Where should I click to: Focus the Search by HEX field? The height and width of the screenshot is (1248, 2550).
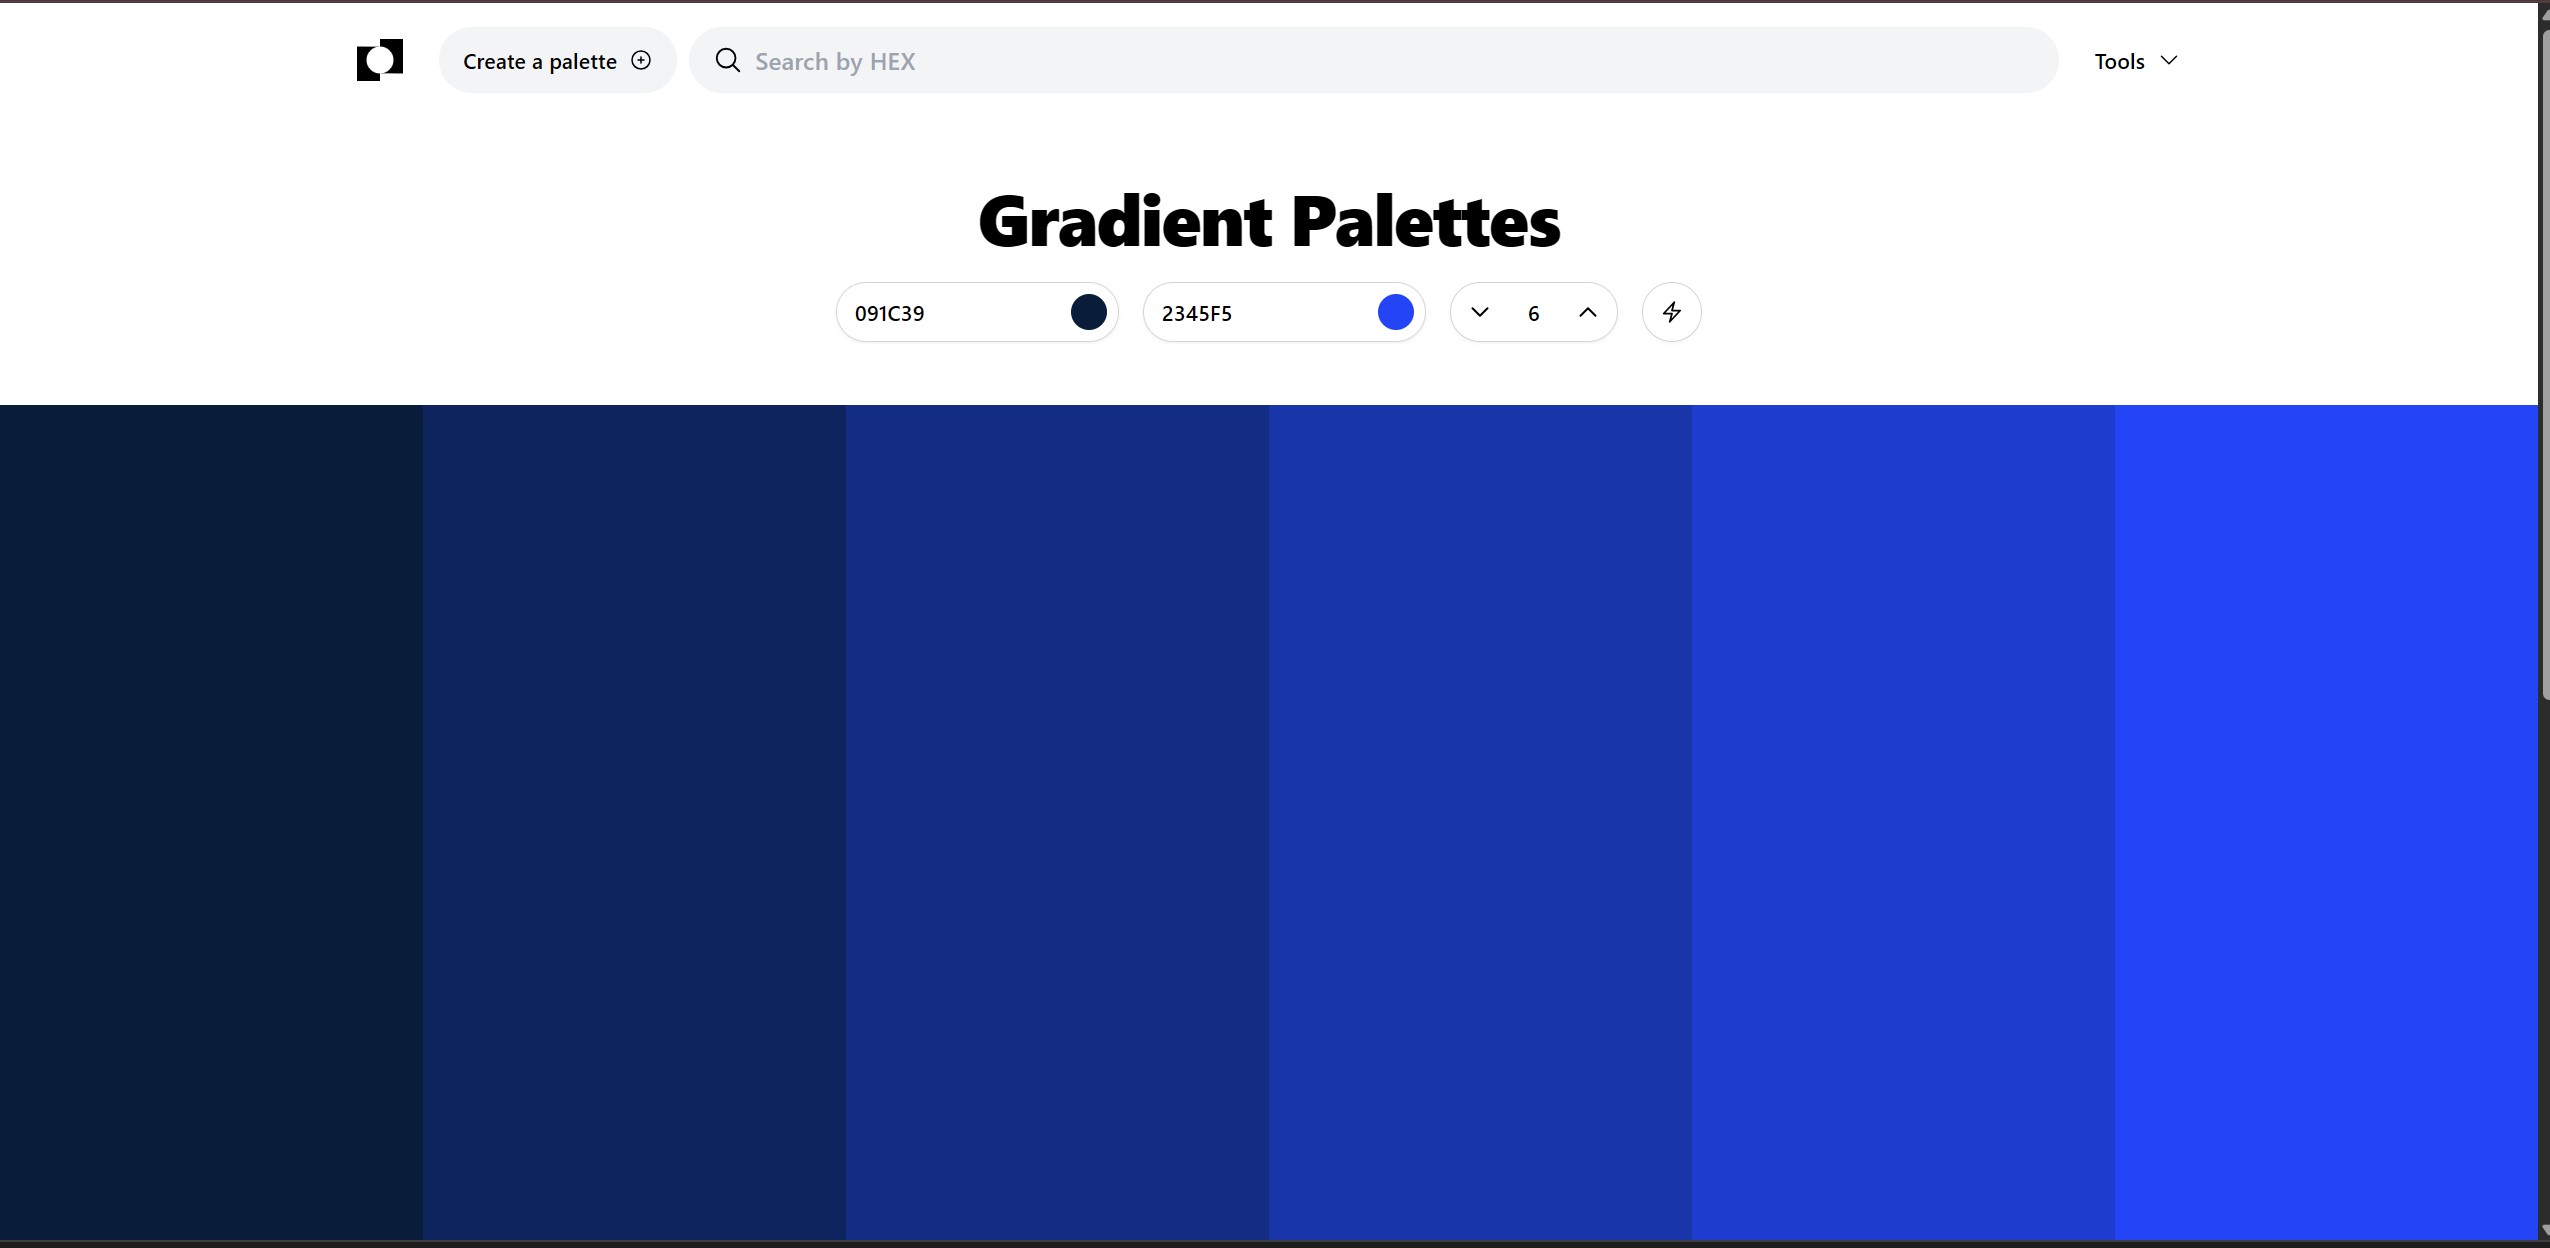[1373, 61]
